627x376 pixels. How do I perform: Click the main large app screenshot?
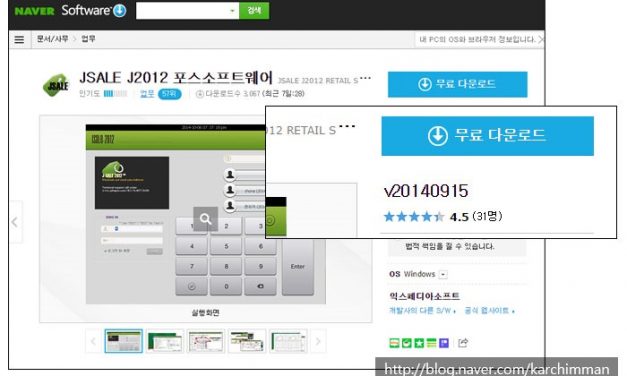(x=206, y=214)
